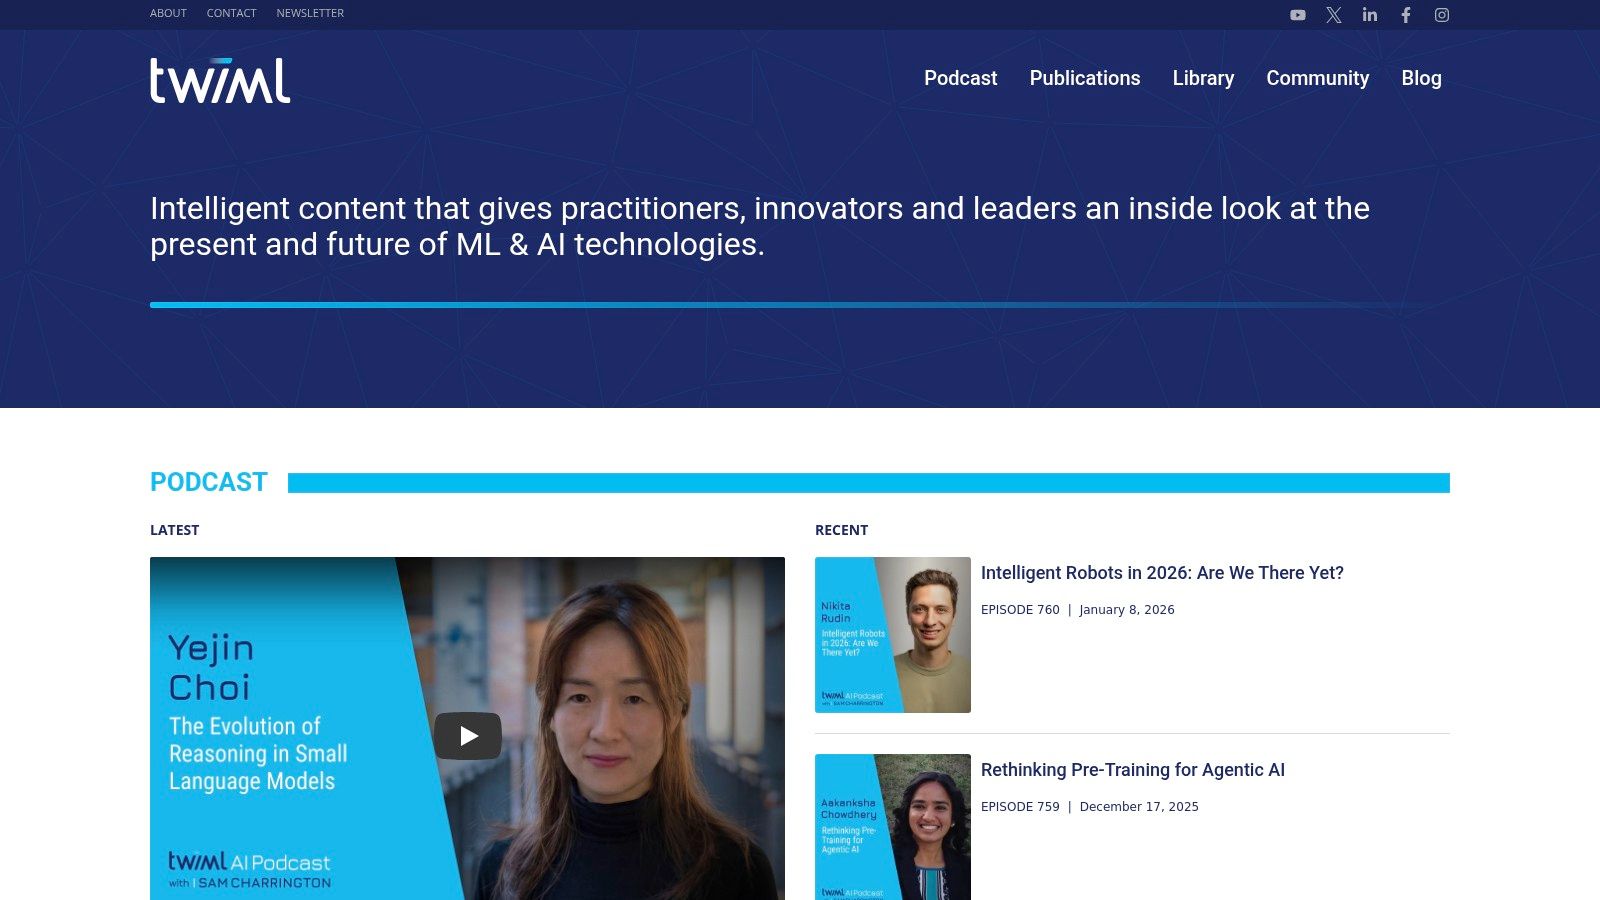Image resolution: width=1600 pixels, height=900 pixels.
Task: Open the Instagram social icon
Action: 1442,15
